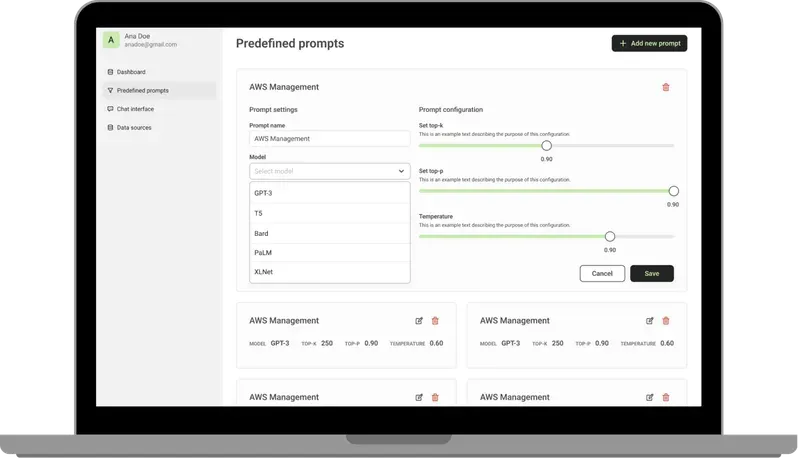The width and height of the screenshot is (798, 458).
Task: Delete the first AWS Management card in the left column
Action: 435,321
